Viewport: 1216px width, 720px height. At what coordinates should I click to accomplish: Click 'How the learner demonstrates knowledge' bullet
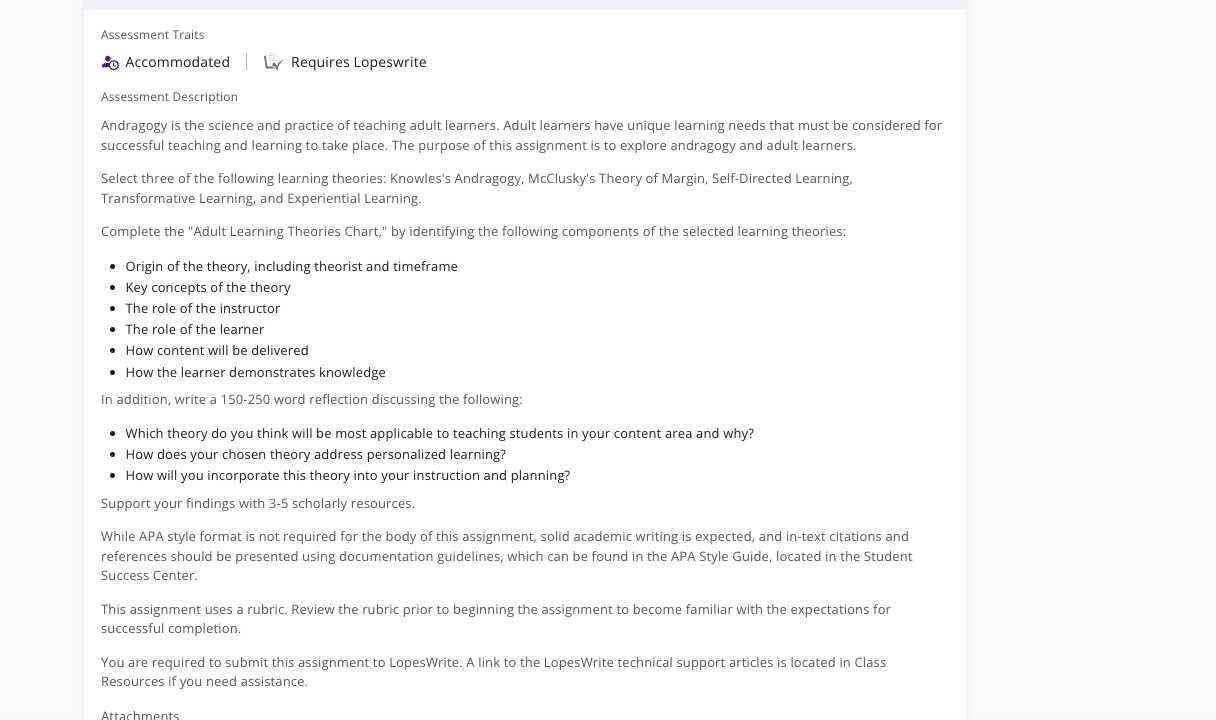coord(255,372)
